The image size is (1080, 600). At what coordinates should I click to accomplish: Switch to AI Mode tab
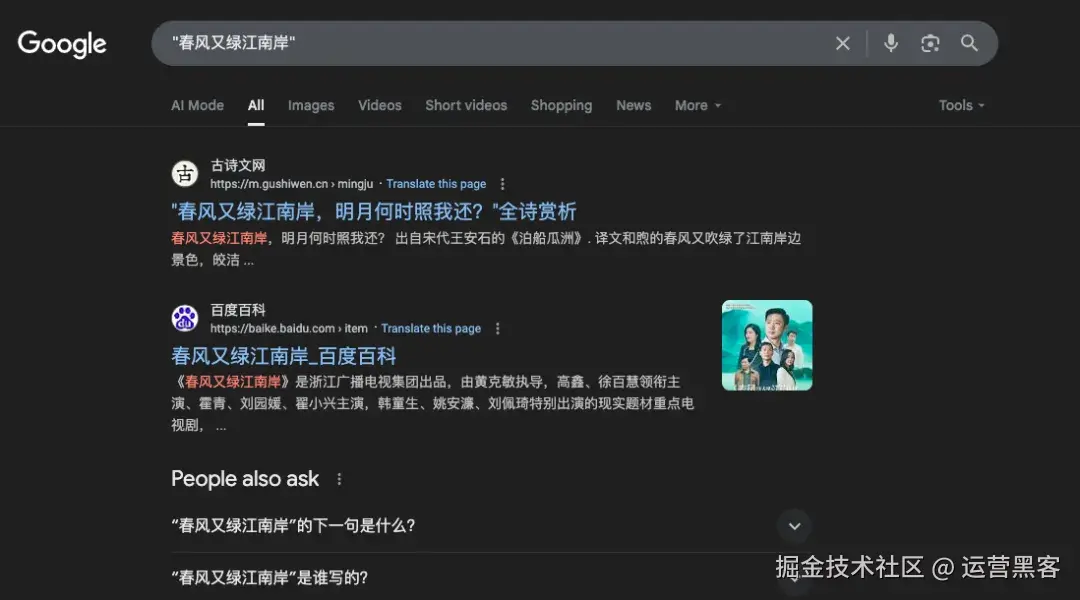(198, 105)
